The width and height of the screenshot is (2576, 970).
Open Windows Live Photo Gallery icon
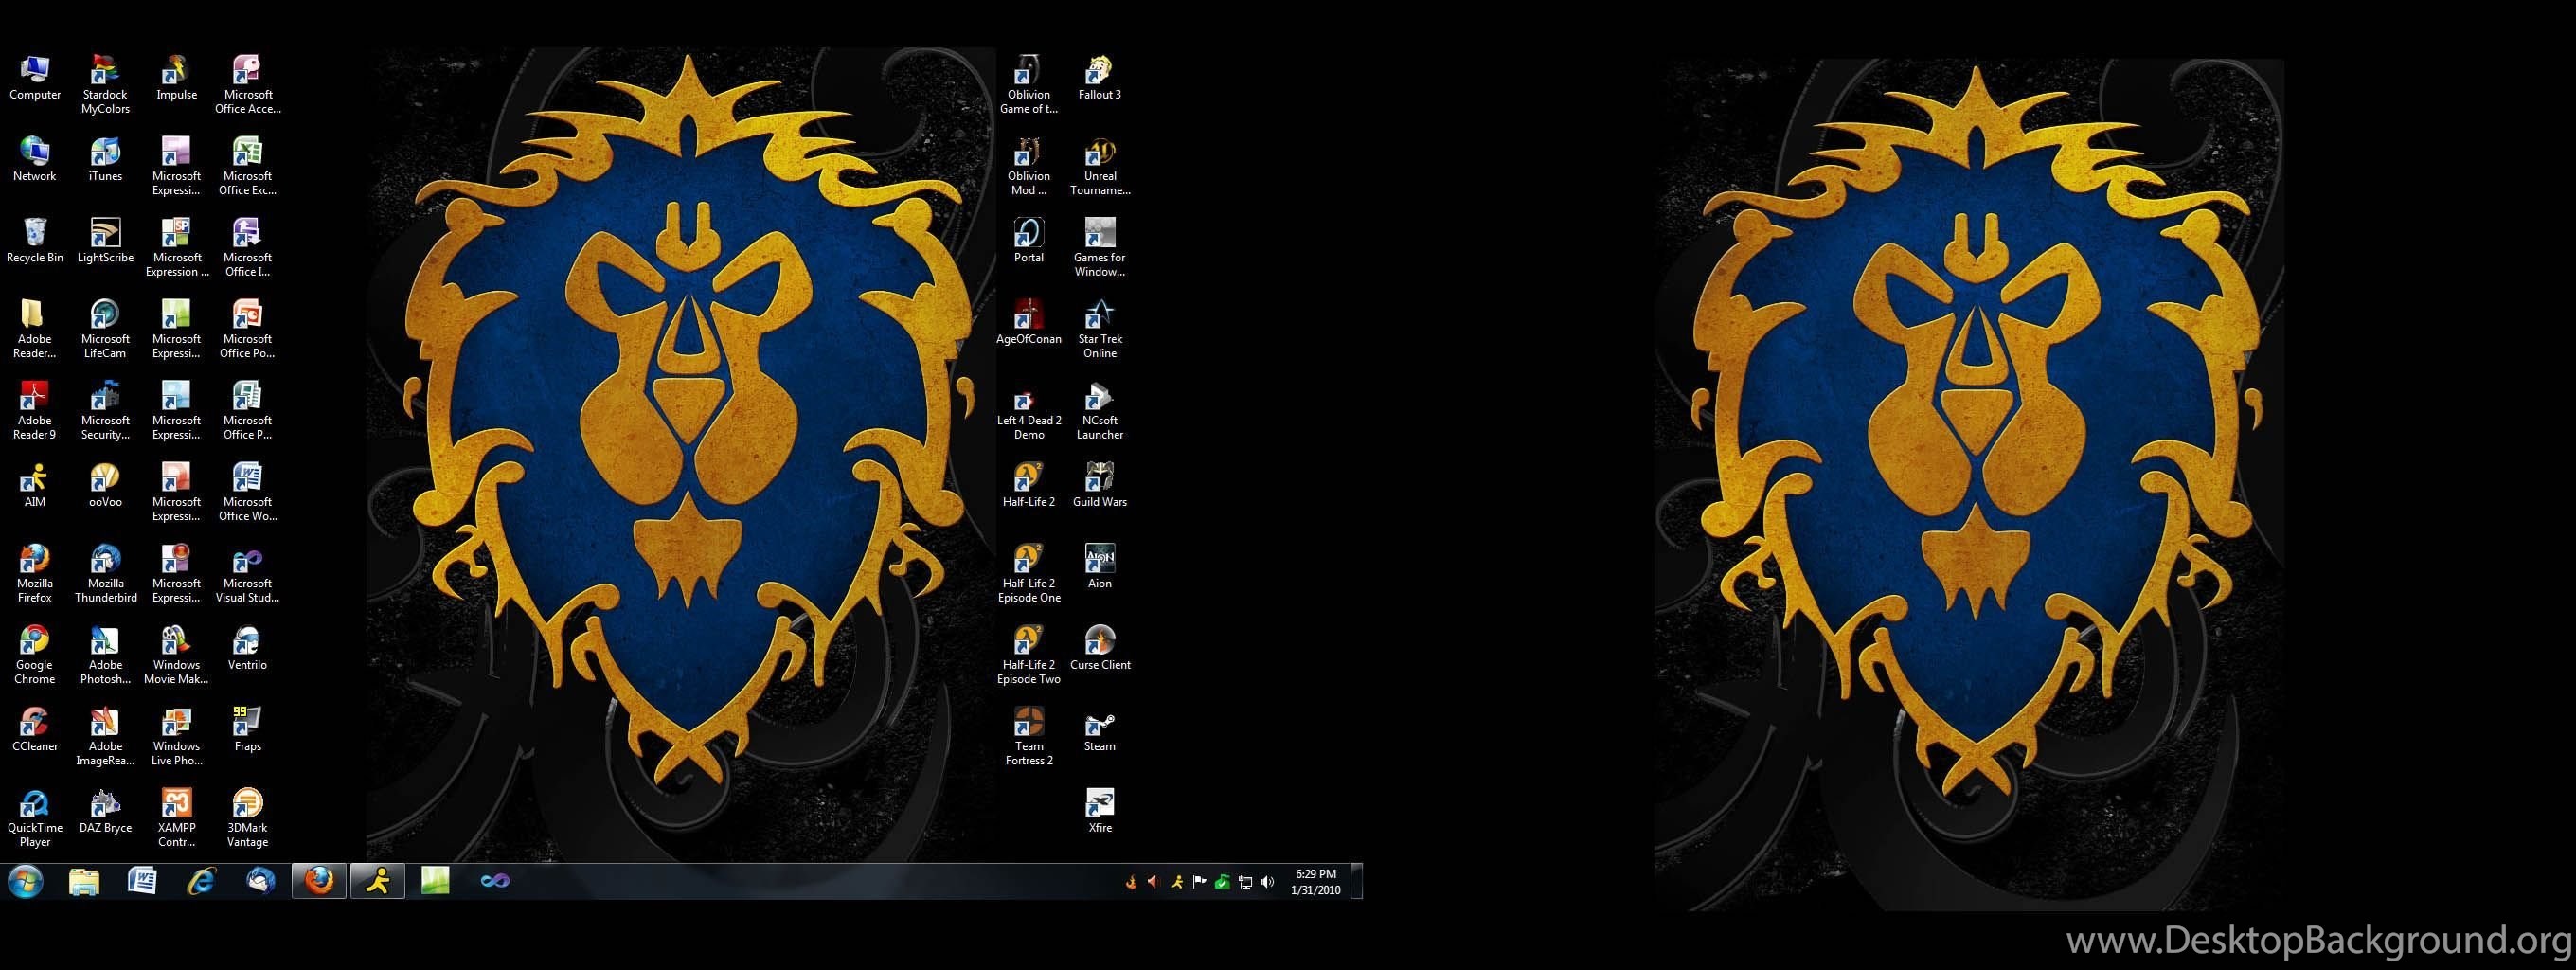[x=176, y=736]
